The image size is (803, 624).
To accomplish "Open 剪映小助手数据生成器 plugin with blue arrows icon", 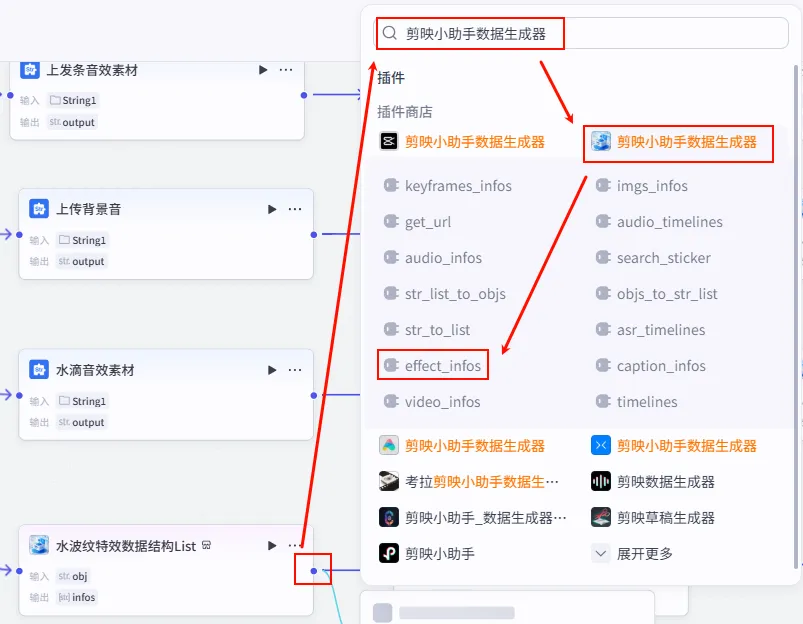I will click(x=674, y=446).
